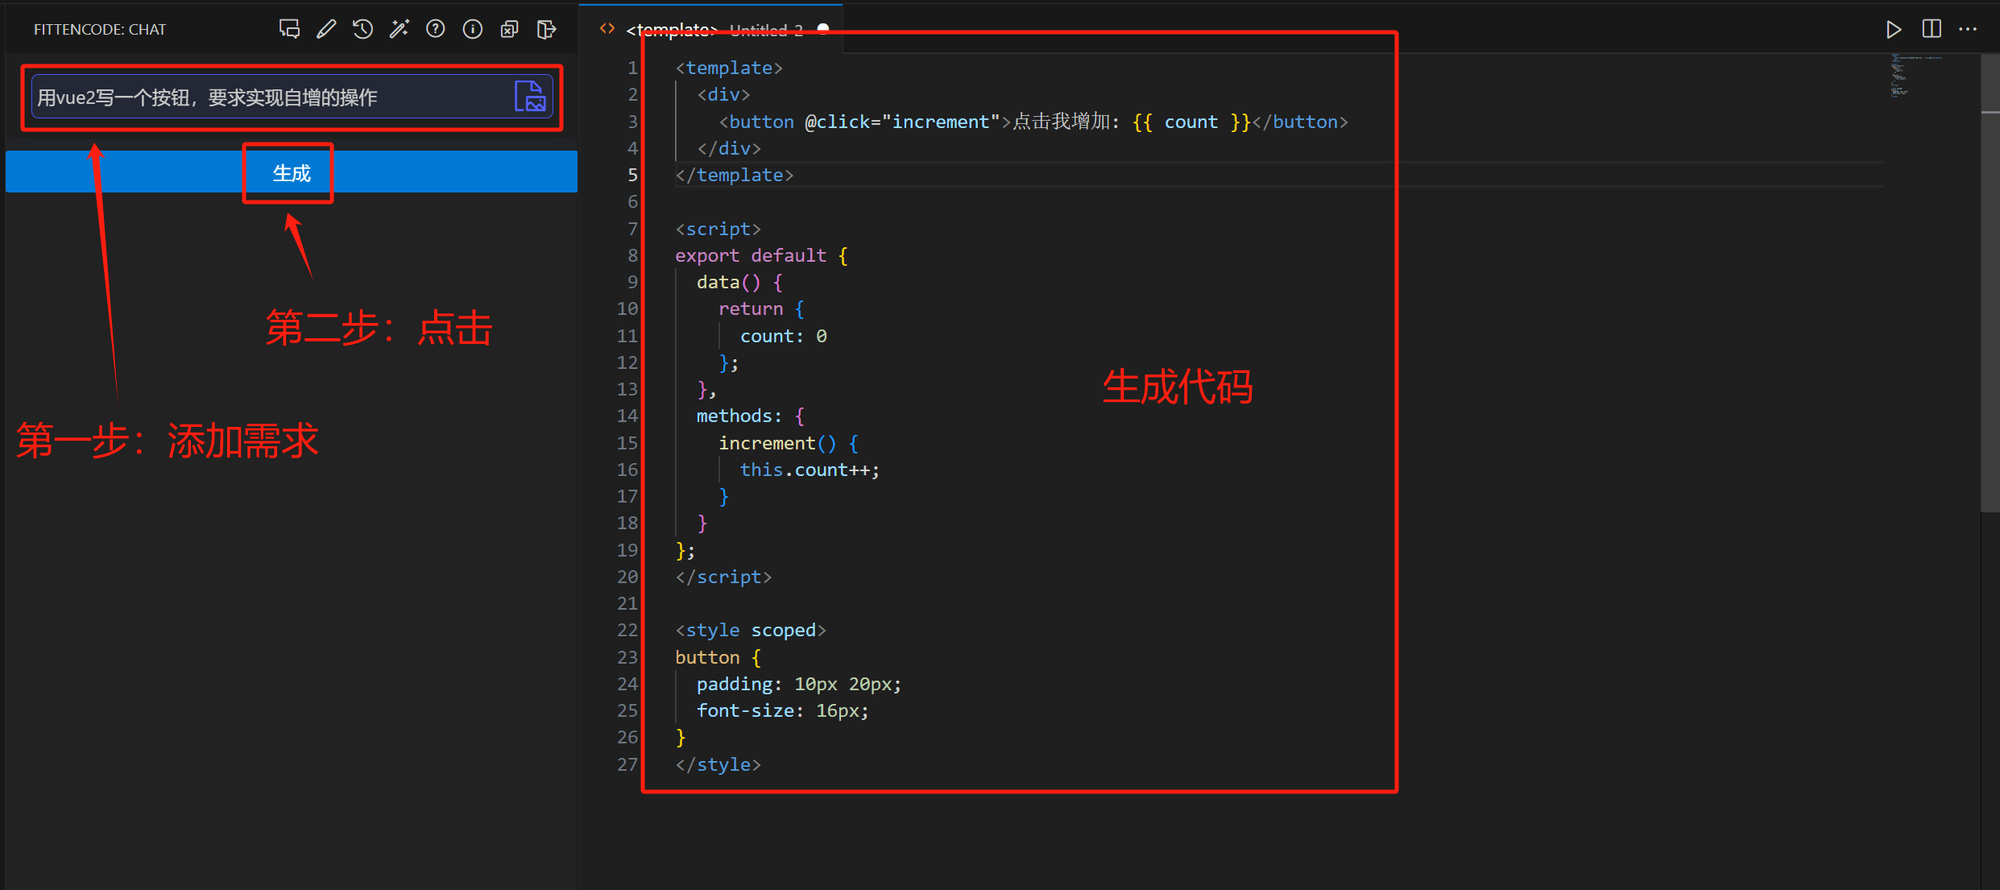
Task: Split the editor with the split icon
Action: (x=1931, y=29)
